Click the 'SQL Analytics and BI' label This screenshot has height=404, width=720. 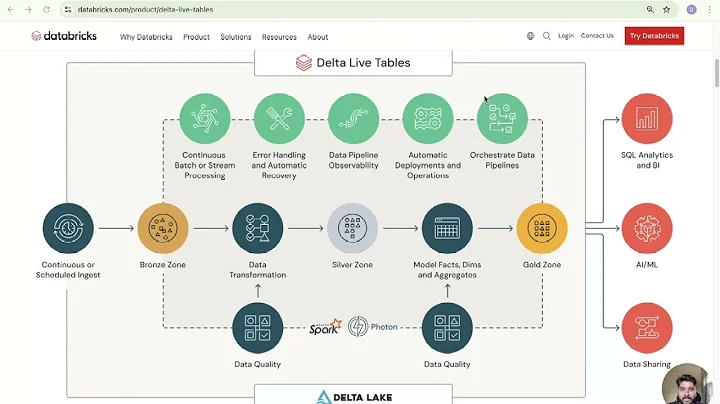(x=647, y=160)
